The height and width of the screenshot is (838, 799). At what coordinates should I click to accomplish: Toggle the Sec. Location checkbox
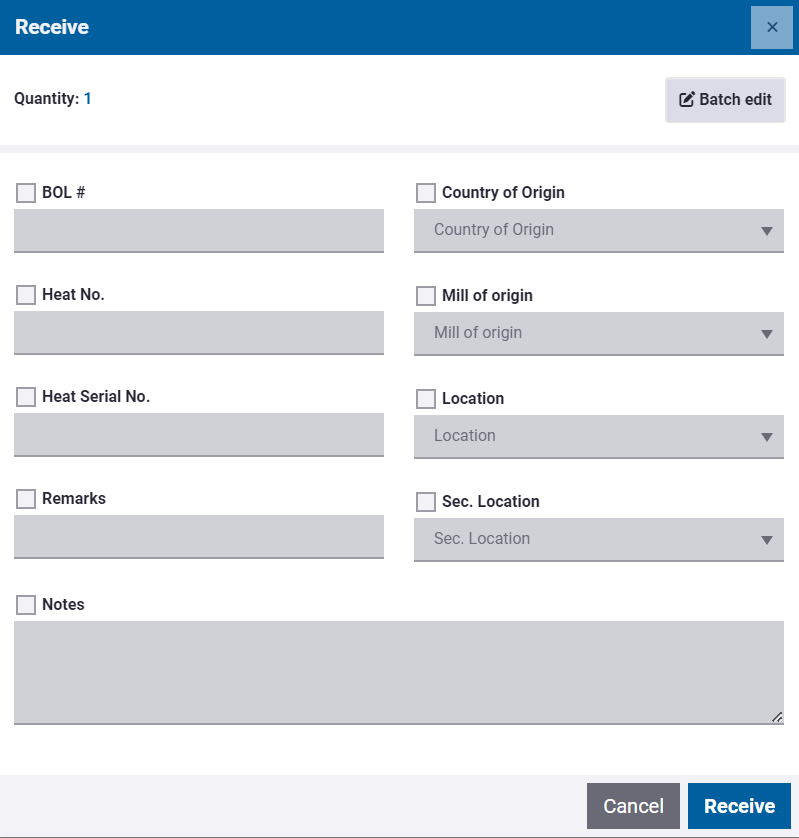click(426, 502)
